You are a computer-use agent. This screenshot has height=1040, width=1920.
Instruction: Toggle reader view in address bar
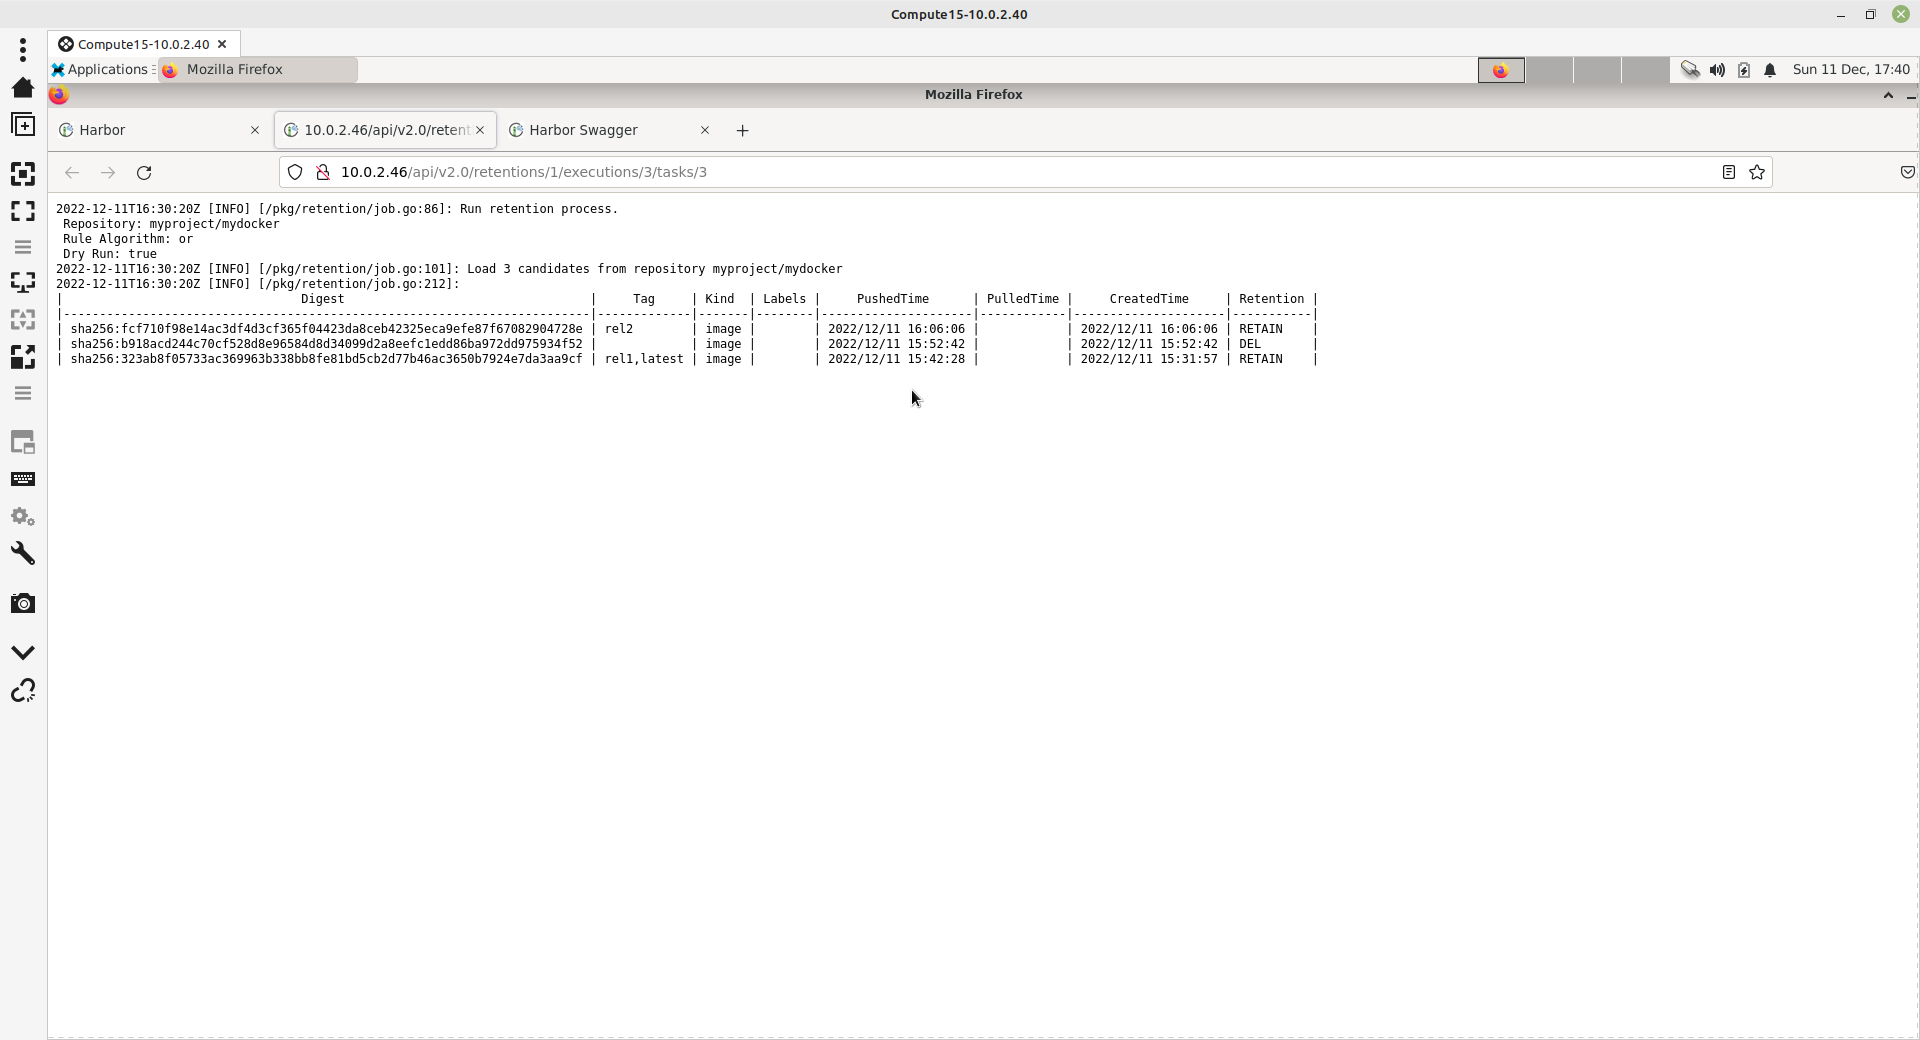(1728, 172)
